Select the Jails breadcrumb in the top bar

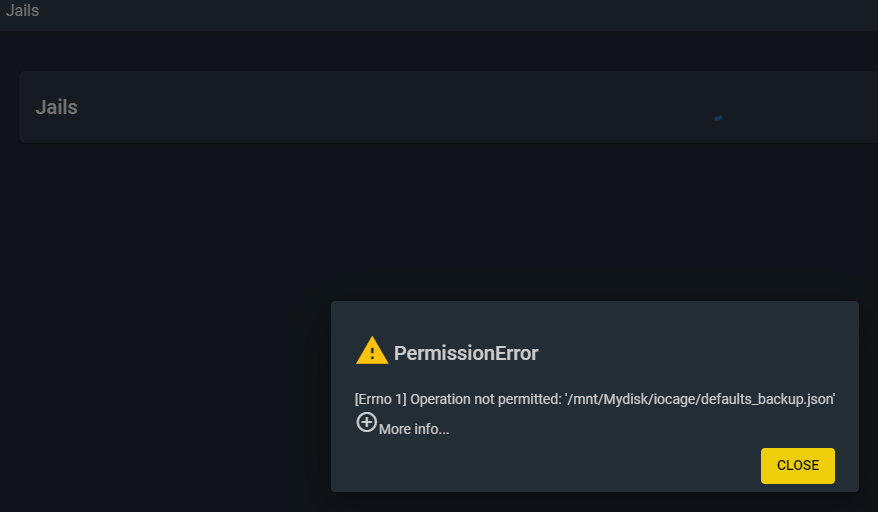tap(22, 11)
